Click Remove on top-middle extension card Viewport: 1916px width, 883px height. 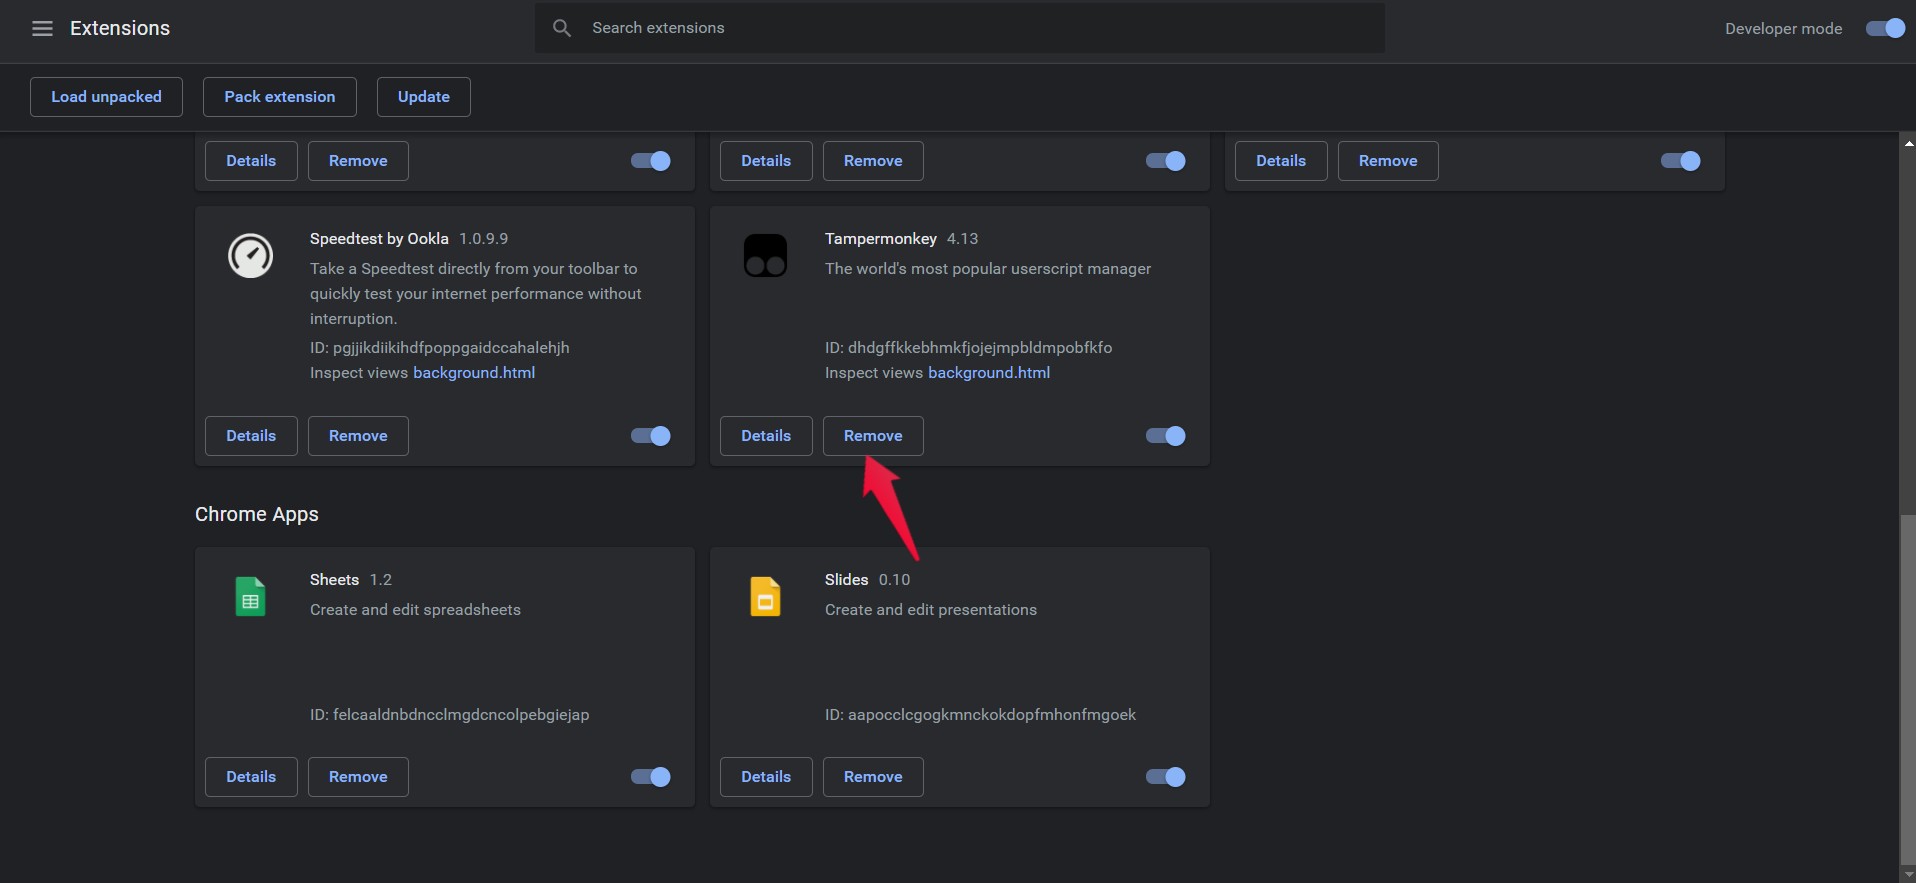click(873, 161)
